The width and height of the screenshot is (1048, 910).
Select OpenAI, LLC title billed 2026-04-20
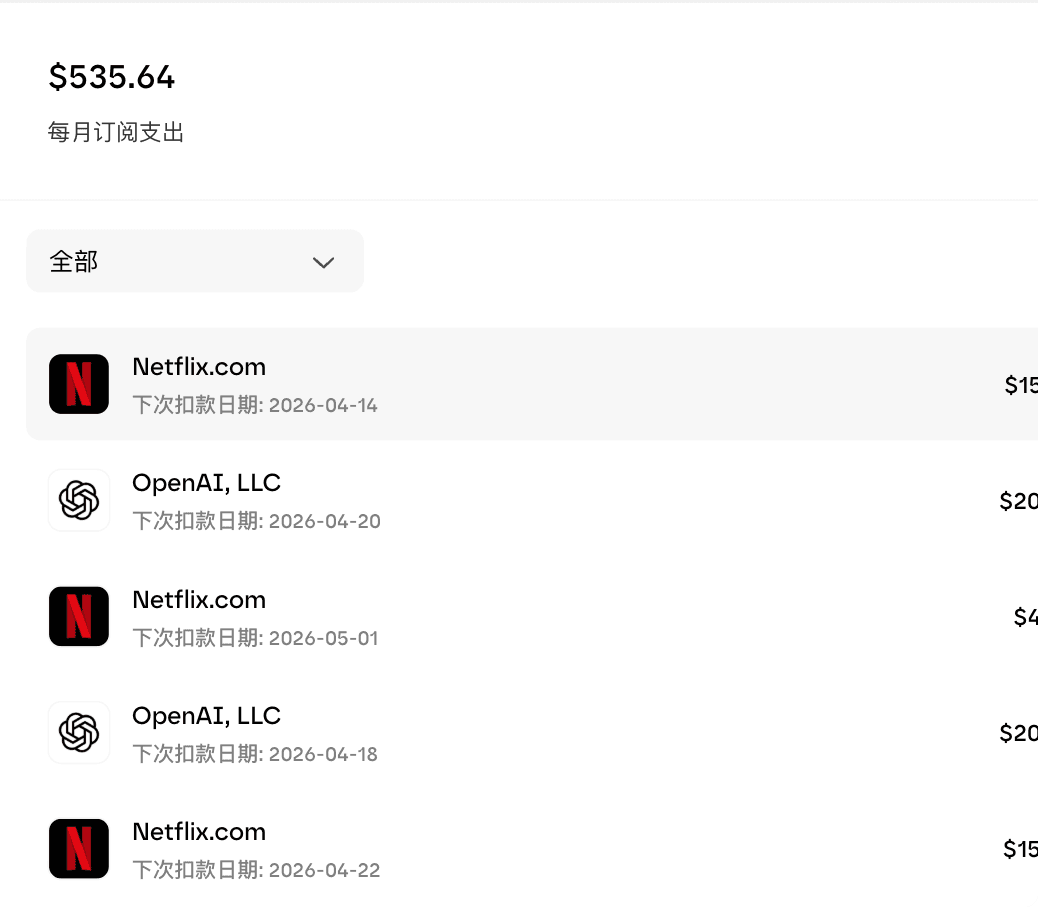207,483
